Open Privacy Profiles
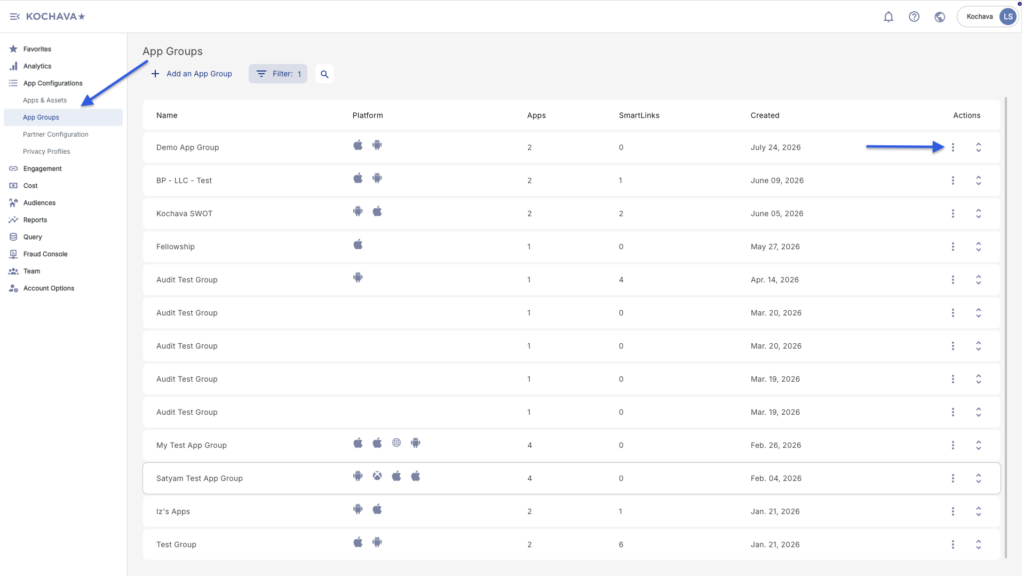1024x576 pixels. tap(46, 152)
